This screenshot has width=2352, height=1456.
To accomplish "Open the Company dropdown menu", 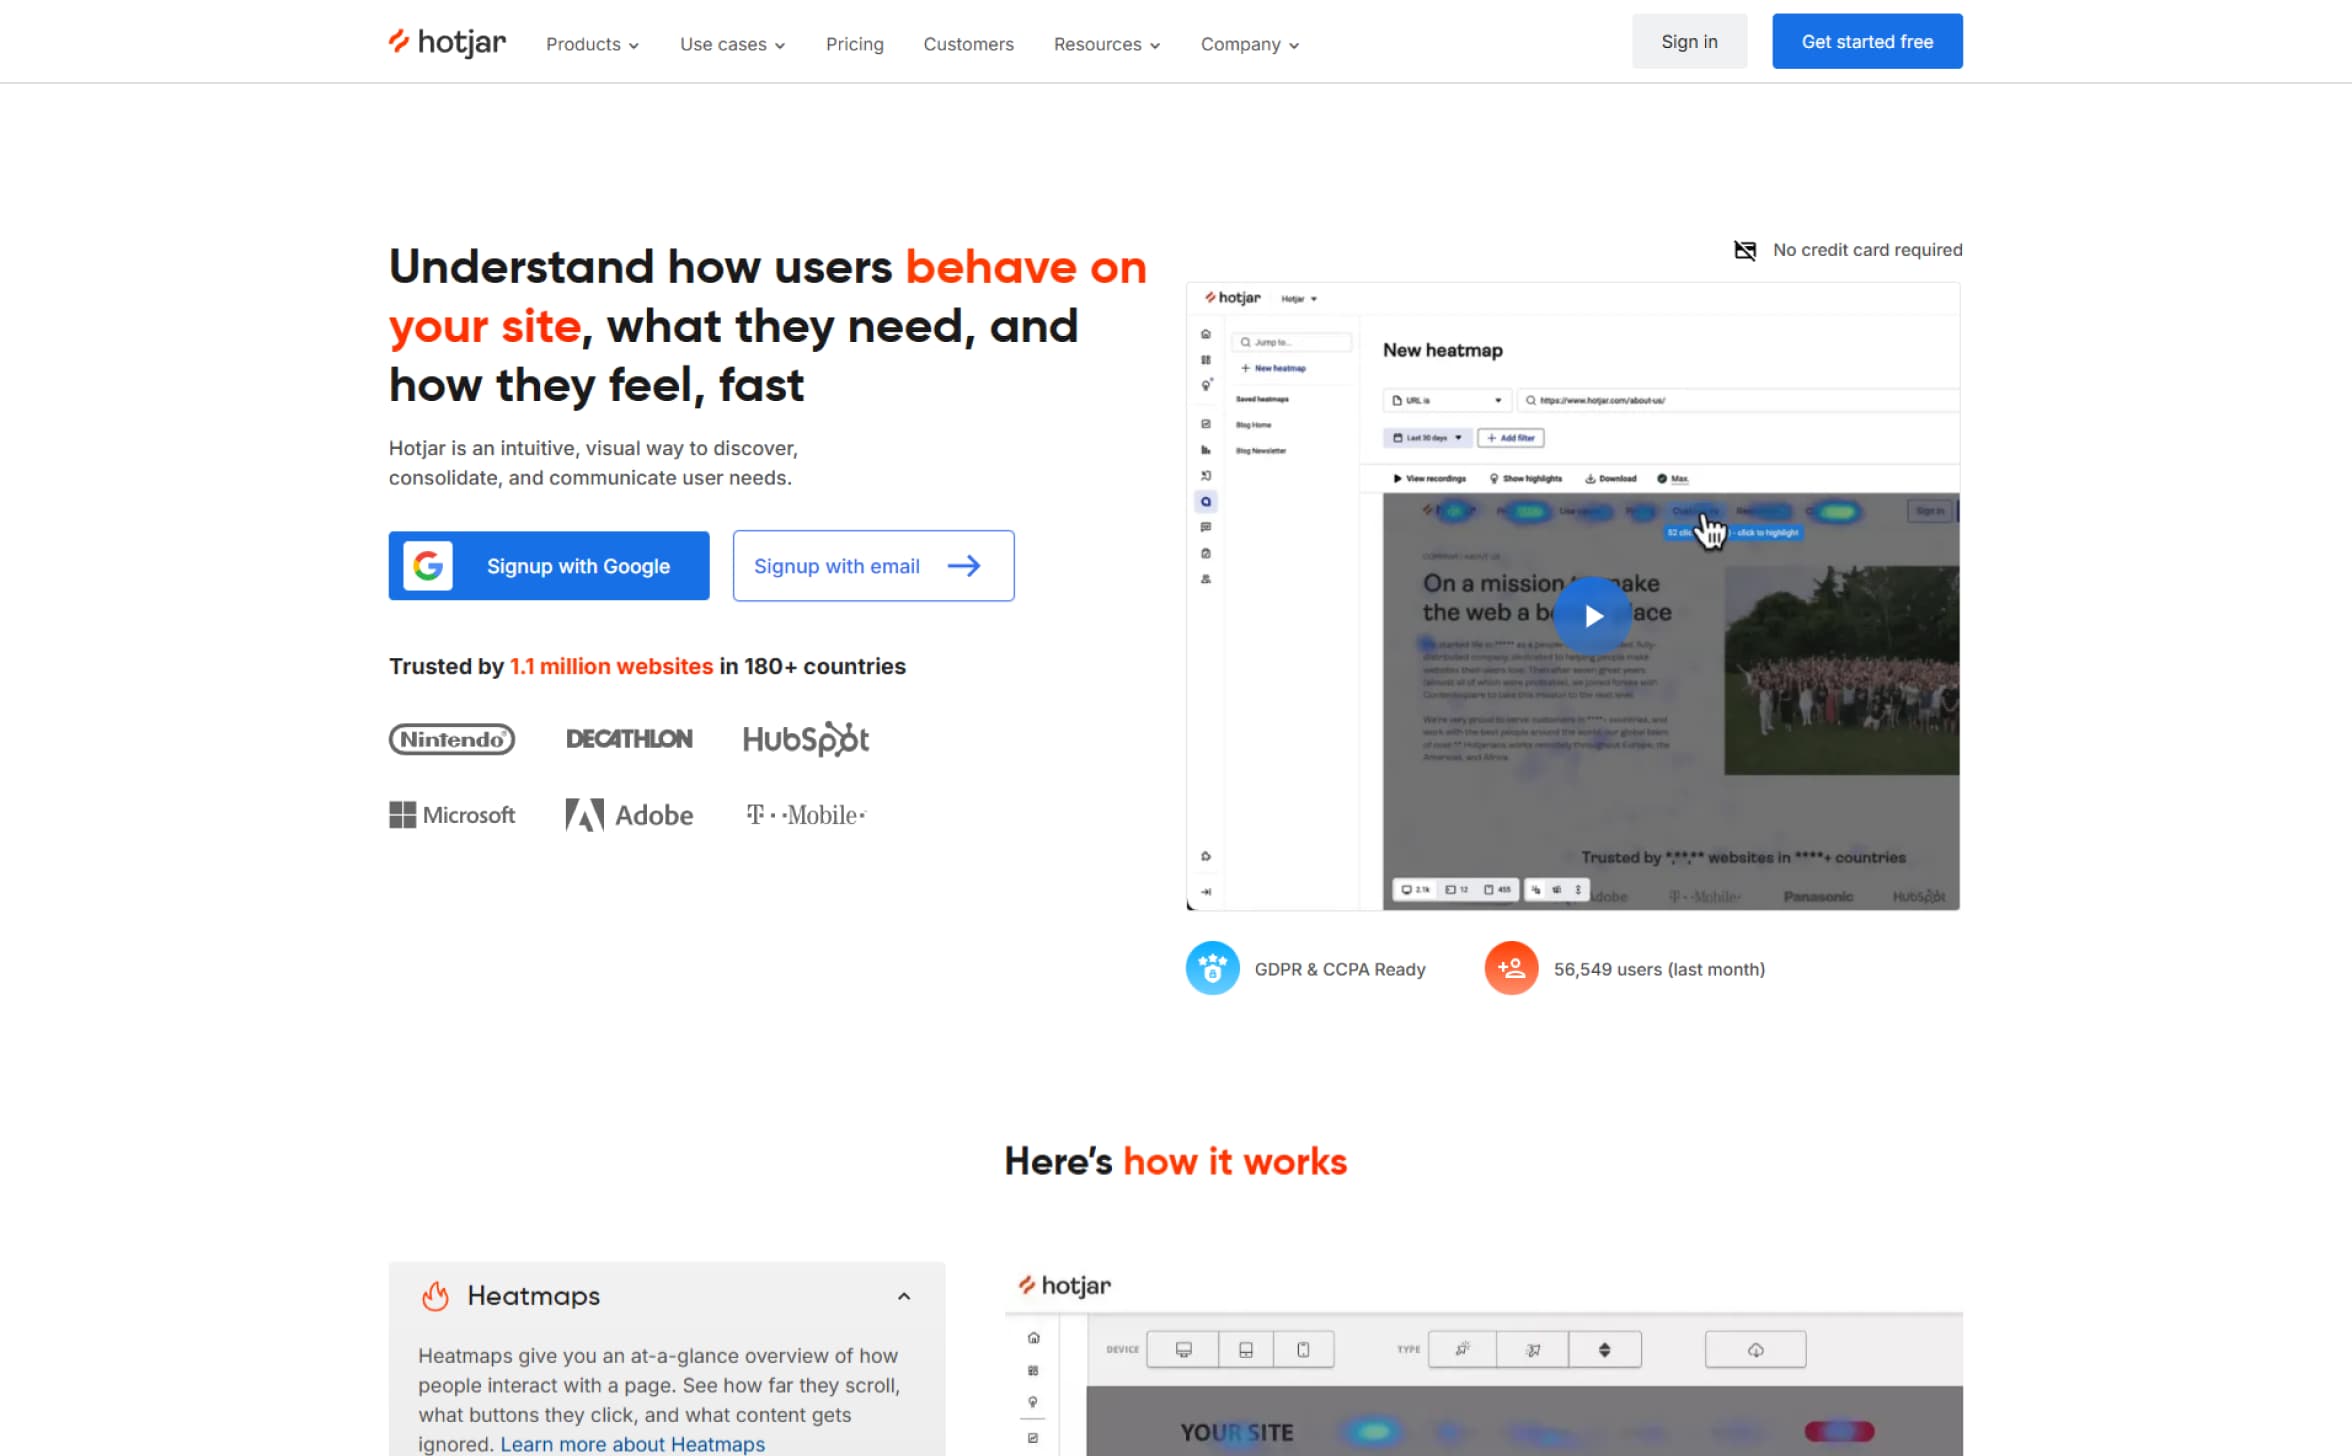I will pyautogui.click(x=1249, y=44).
